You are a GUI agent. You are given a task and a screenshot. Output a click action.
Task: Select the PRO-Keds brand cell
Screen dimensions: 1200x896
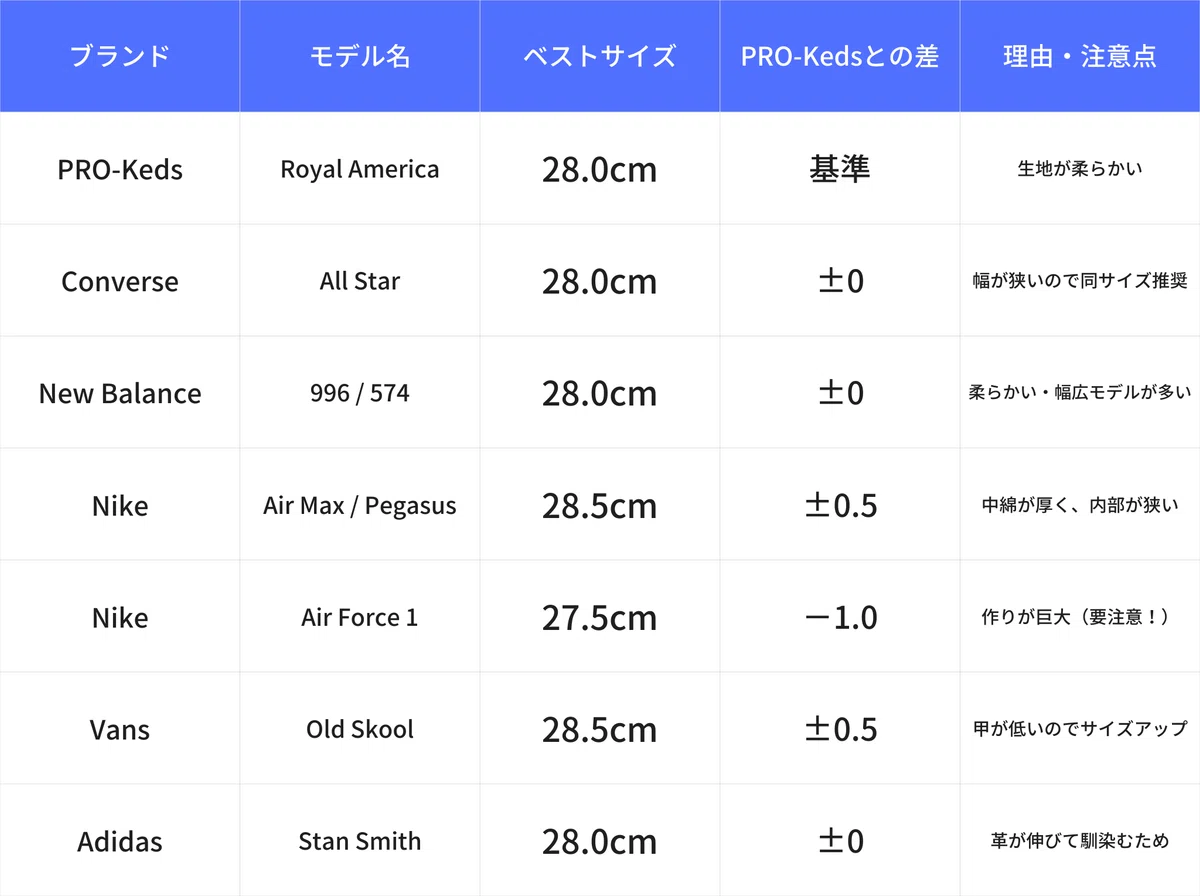pyautogui.click(x=120, y=169)
